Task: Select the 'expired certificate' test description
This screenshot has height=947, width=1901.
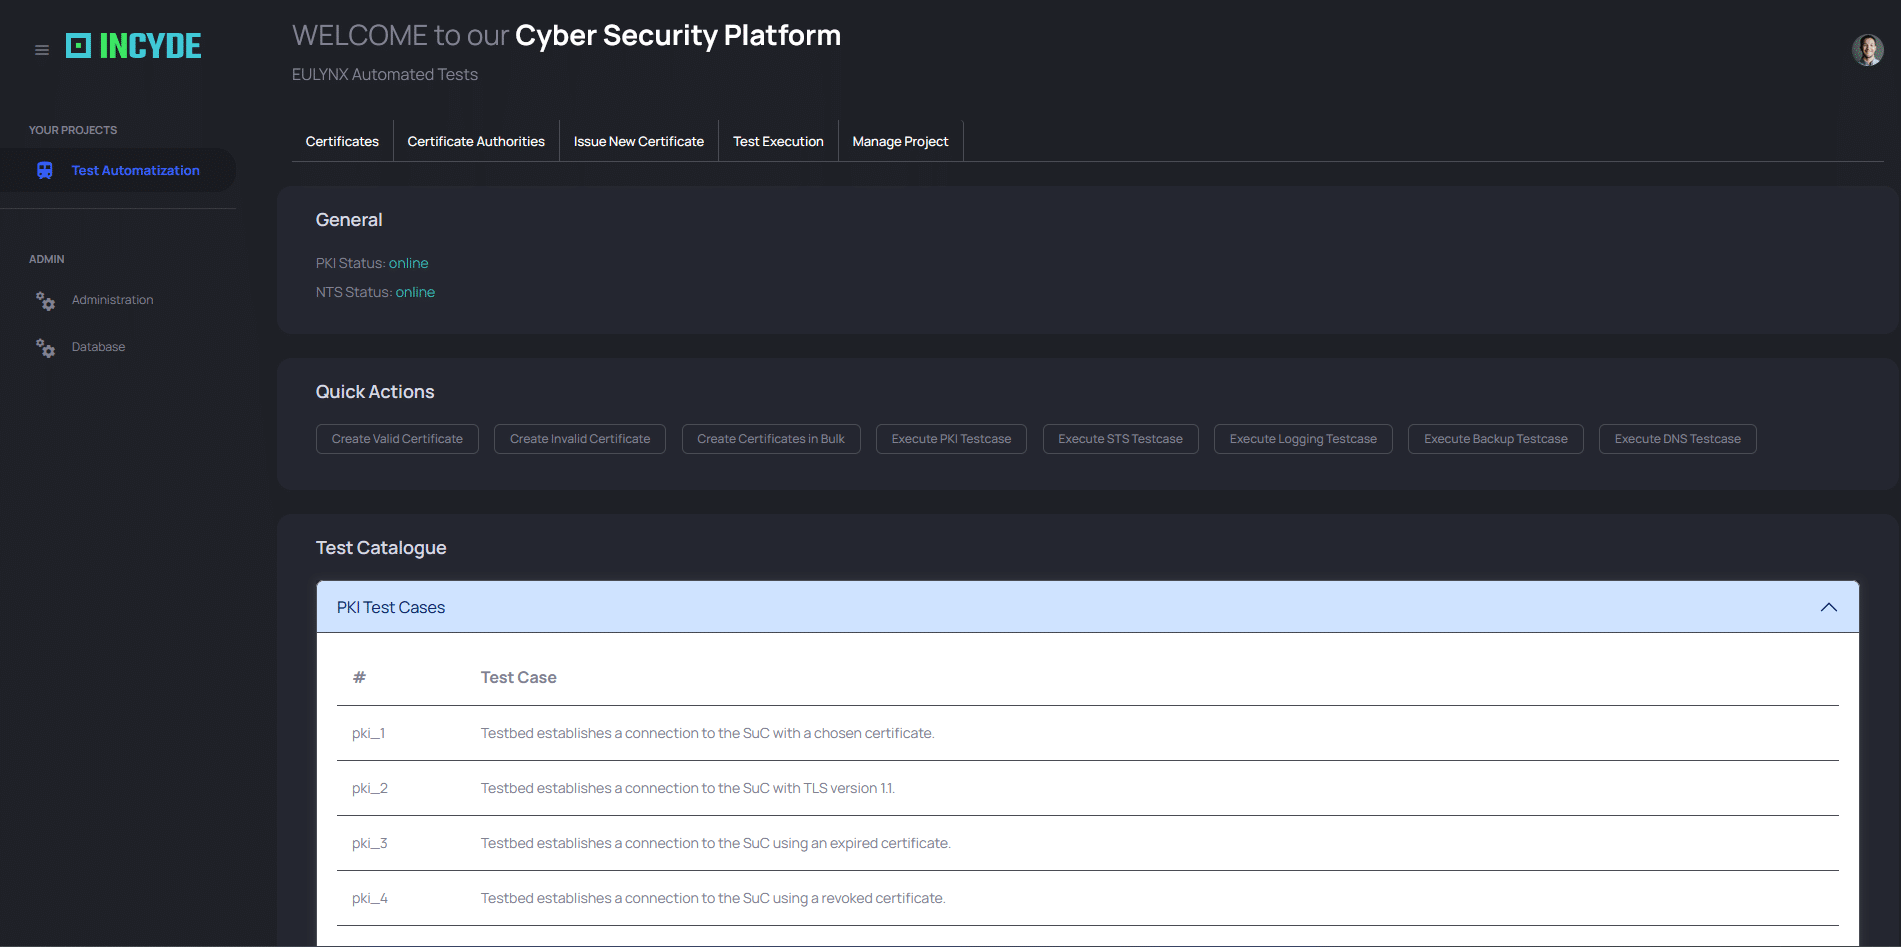Action: pos(716,843)
